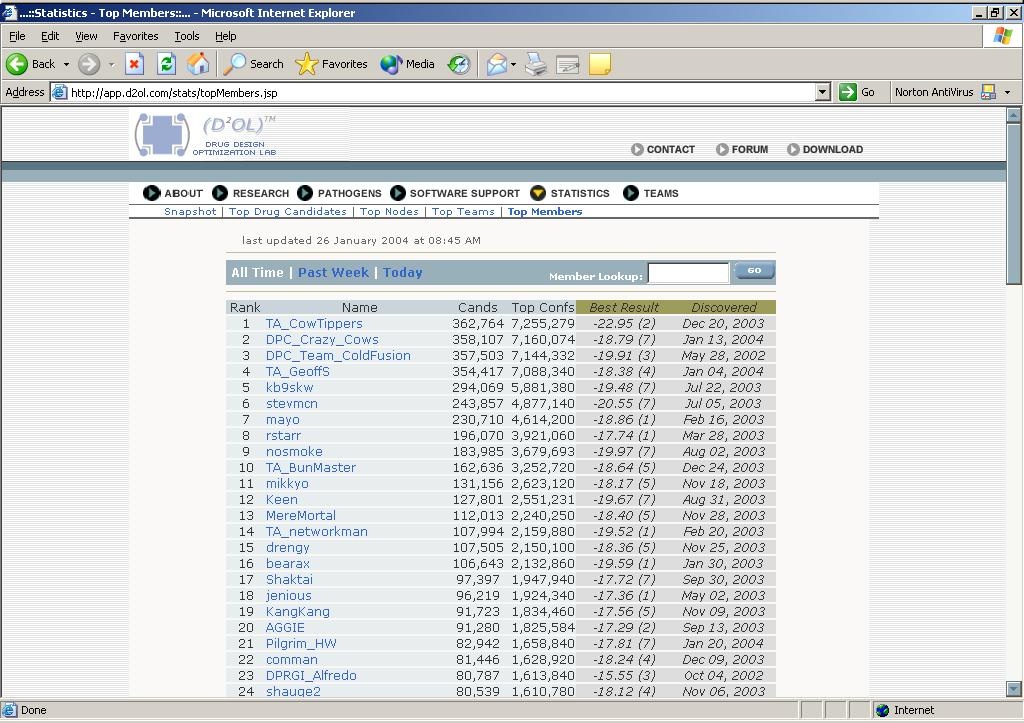The image size is (1024, 723).
Task: Open the Home page icon
Action: point(198,64)
